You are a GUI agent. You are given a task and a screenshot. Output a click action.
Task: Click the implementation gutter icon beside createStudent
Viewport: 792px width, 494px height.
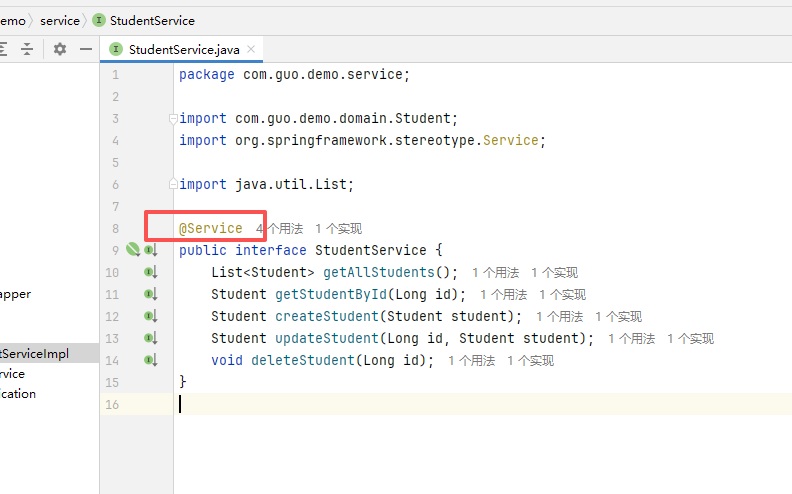[150, 316]
